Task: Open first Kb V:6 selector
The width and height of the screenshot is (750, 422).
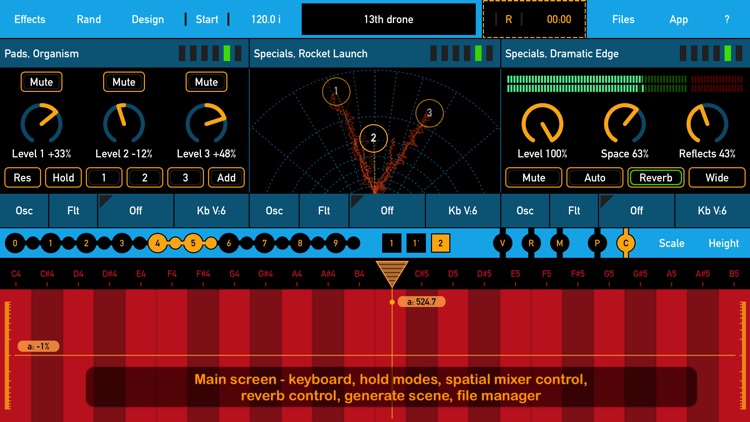Action: pyautogui.click(x=211, y=211)
